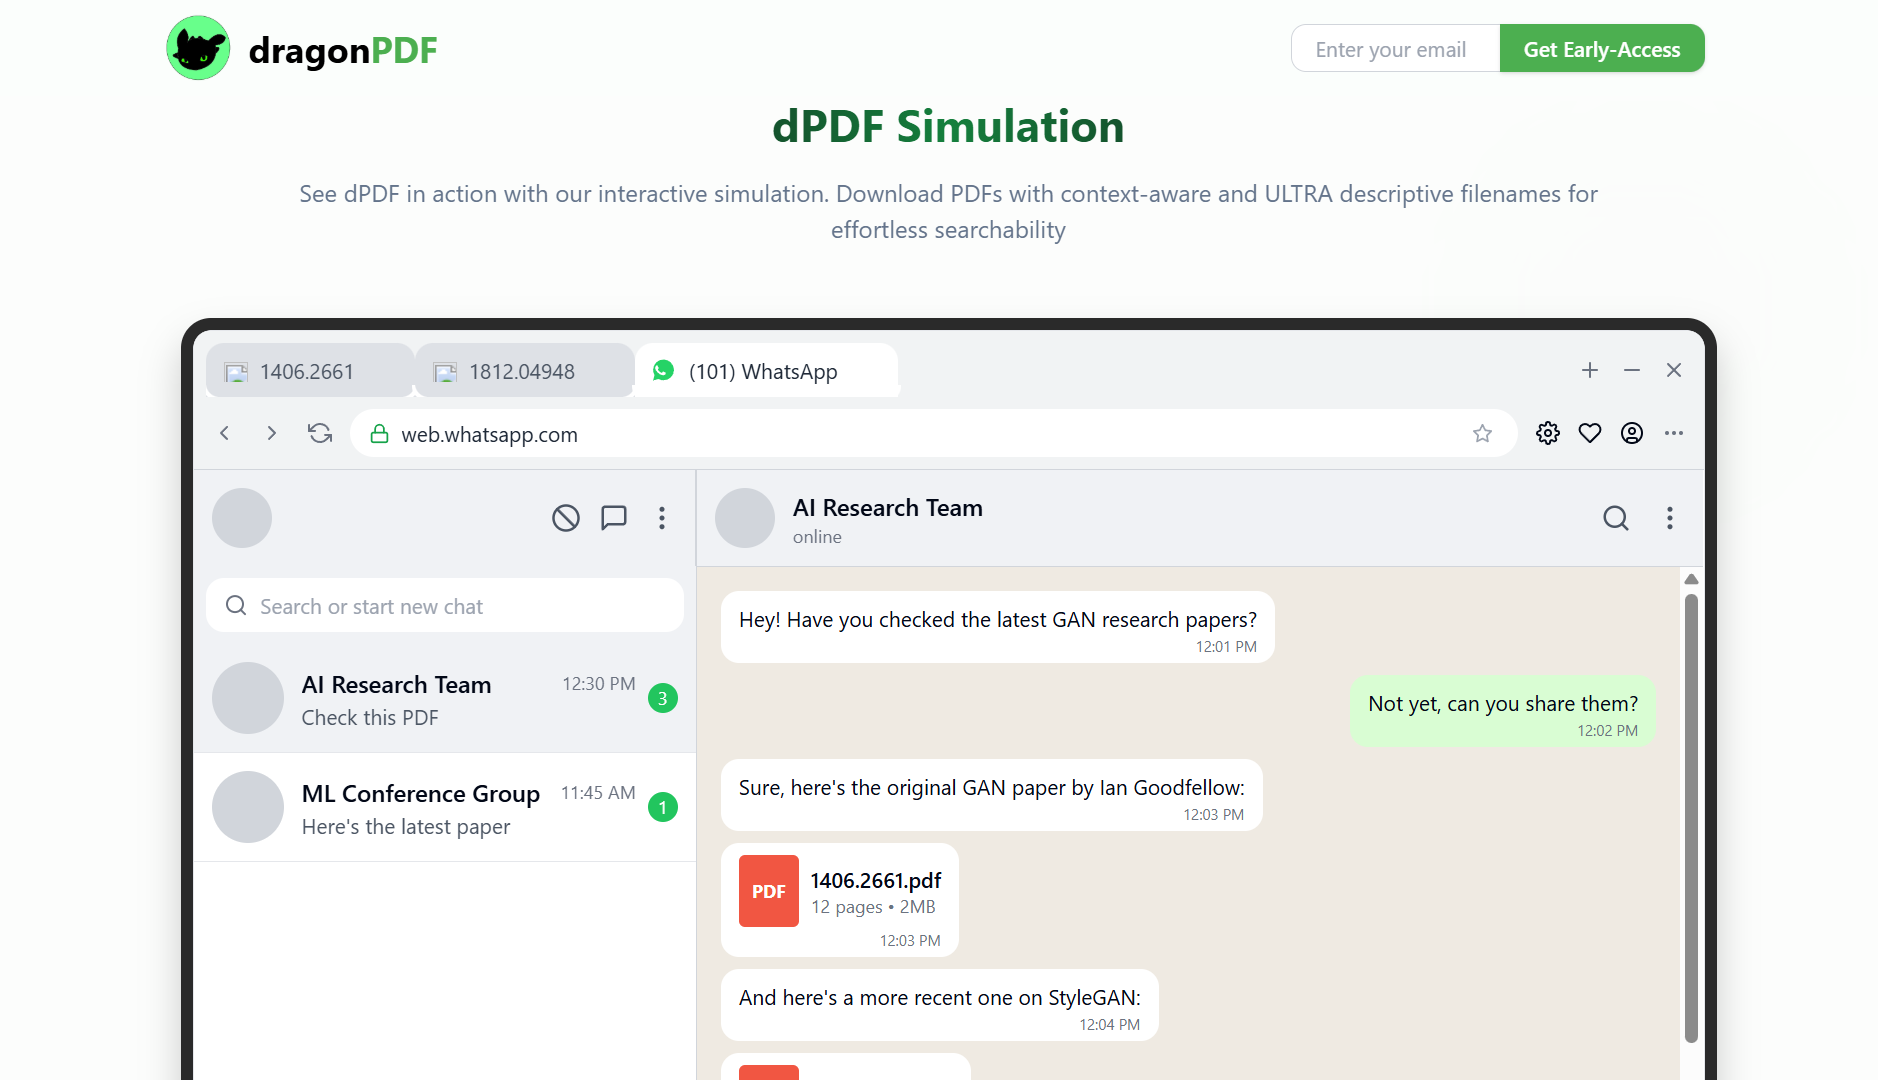Click the 'Not yet, can you share them?' message
The height and width of the screenshot is (1080, 1878).
[1503, 711]
